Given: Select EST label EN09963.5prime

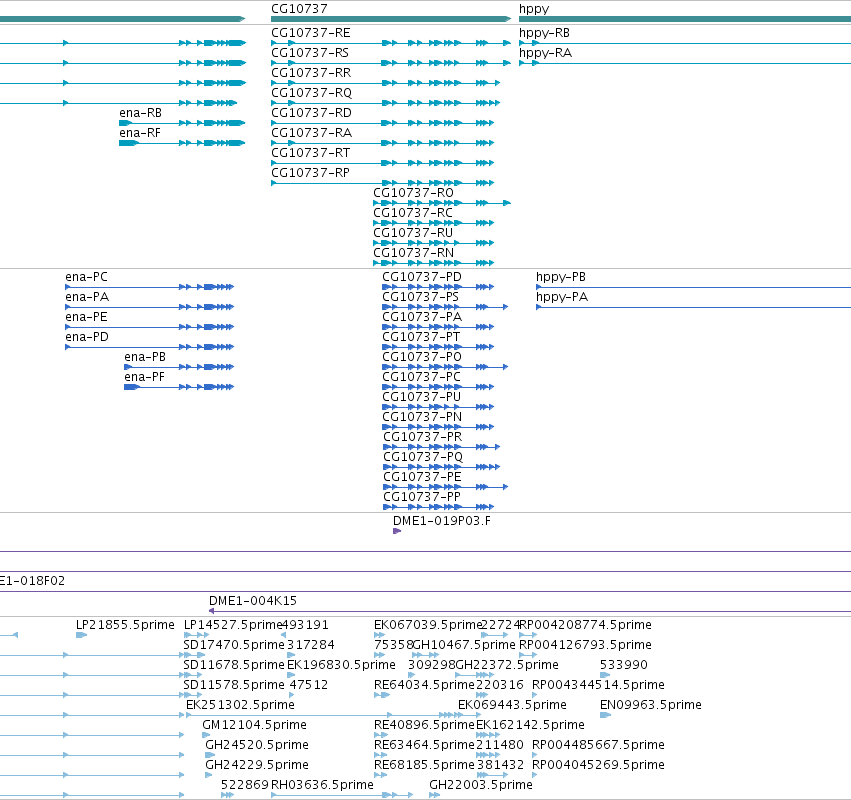Looking at the screenshot, I should coord(650,705).
